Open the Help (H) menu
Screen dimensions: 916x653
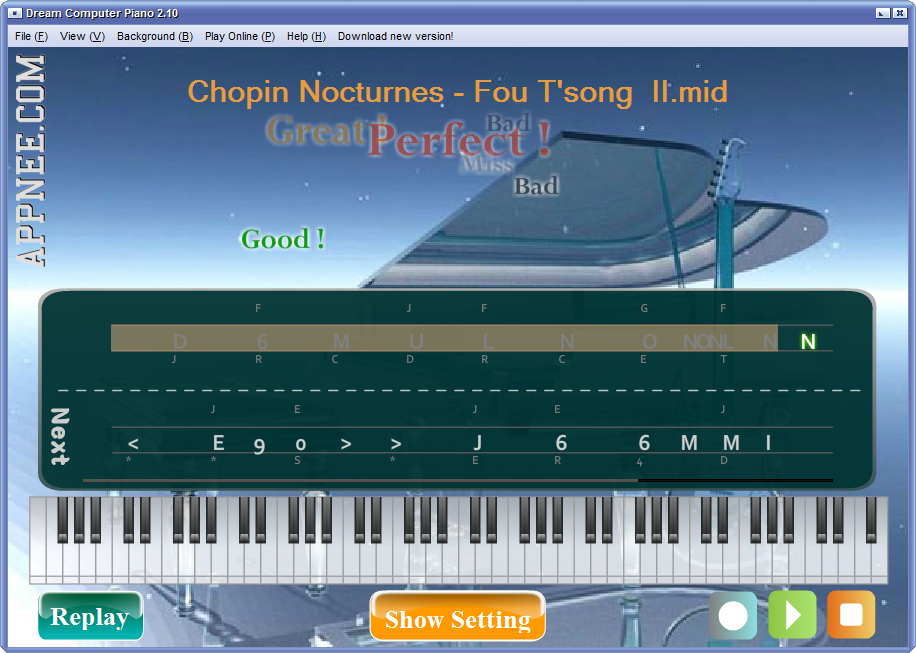point(306,36)
